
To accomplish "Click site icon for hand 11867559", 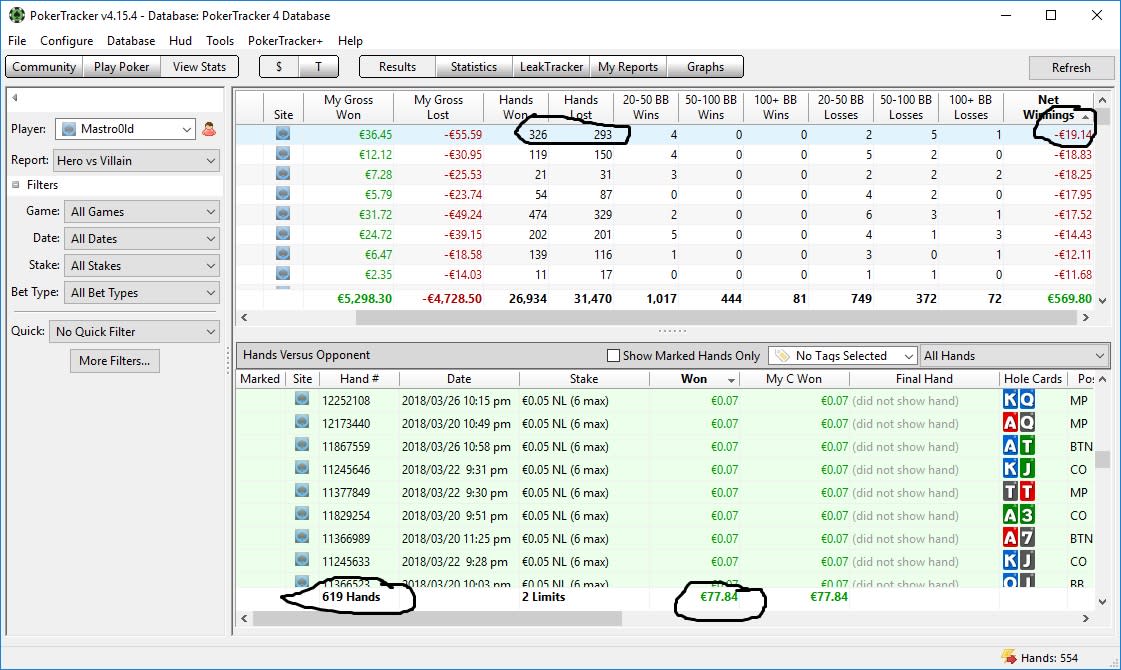I will 302,445.
